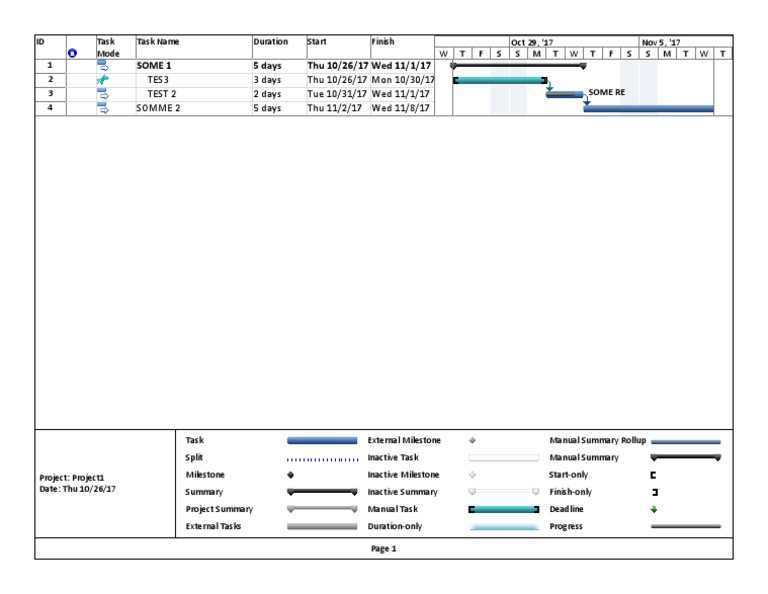Select the SOME 1 summary task name
This screenshot has height=594, width=768.
(154, 65)
